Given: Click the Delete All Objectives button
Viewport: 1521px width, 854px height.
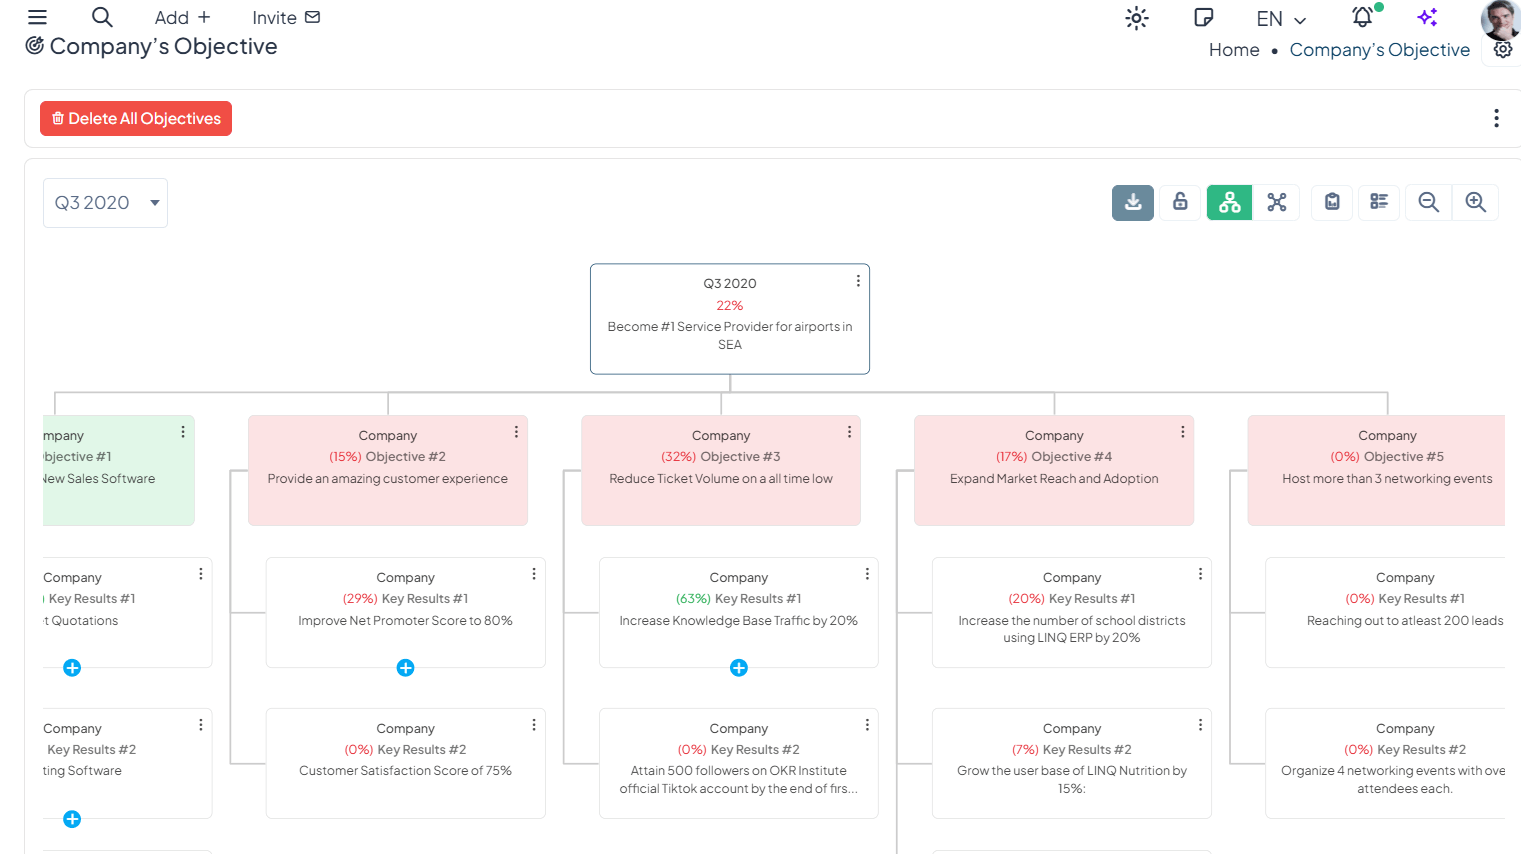Looking at the screenshot, I should 136,119.
